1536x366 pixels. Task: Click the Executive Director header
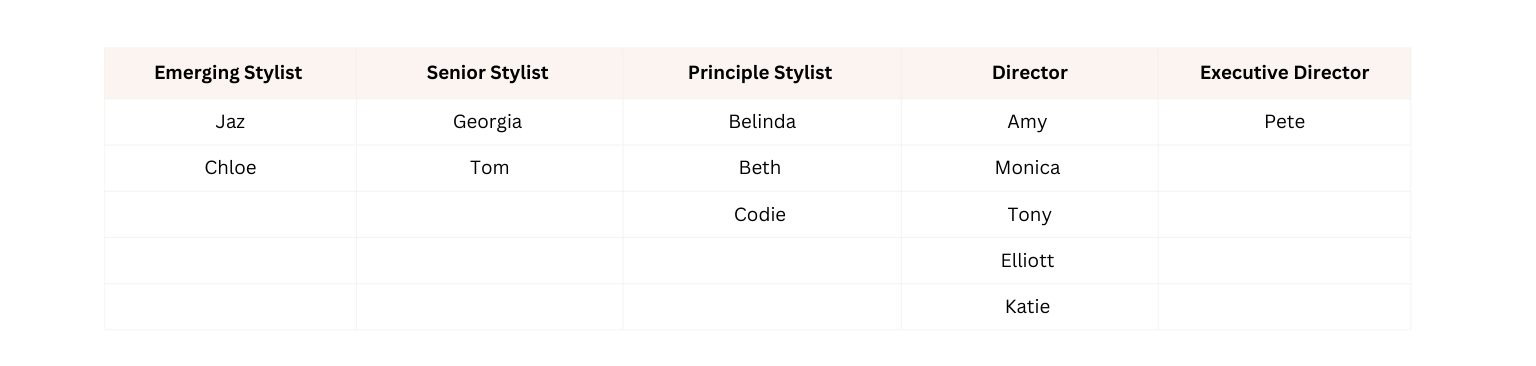click(1284, 73)
